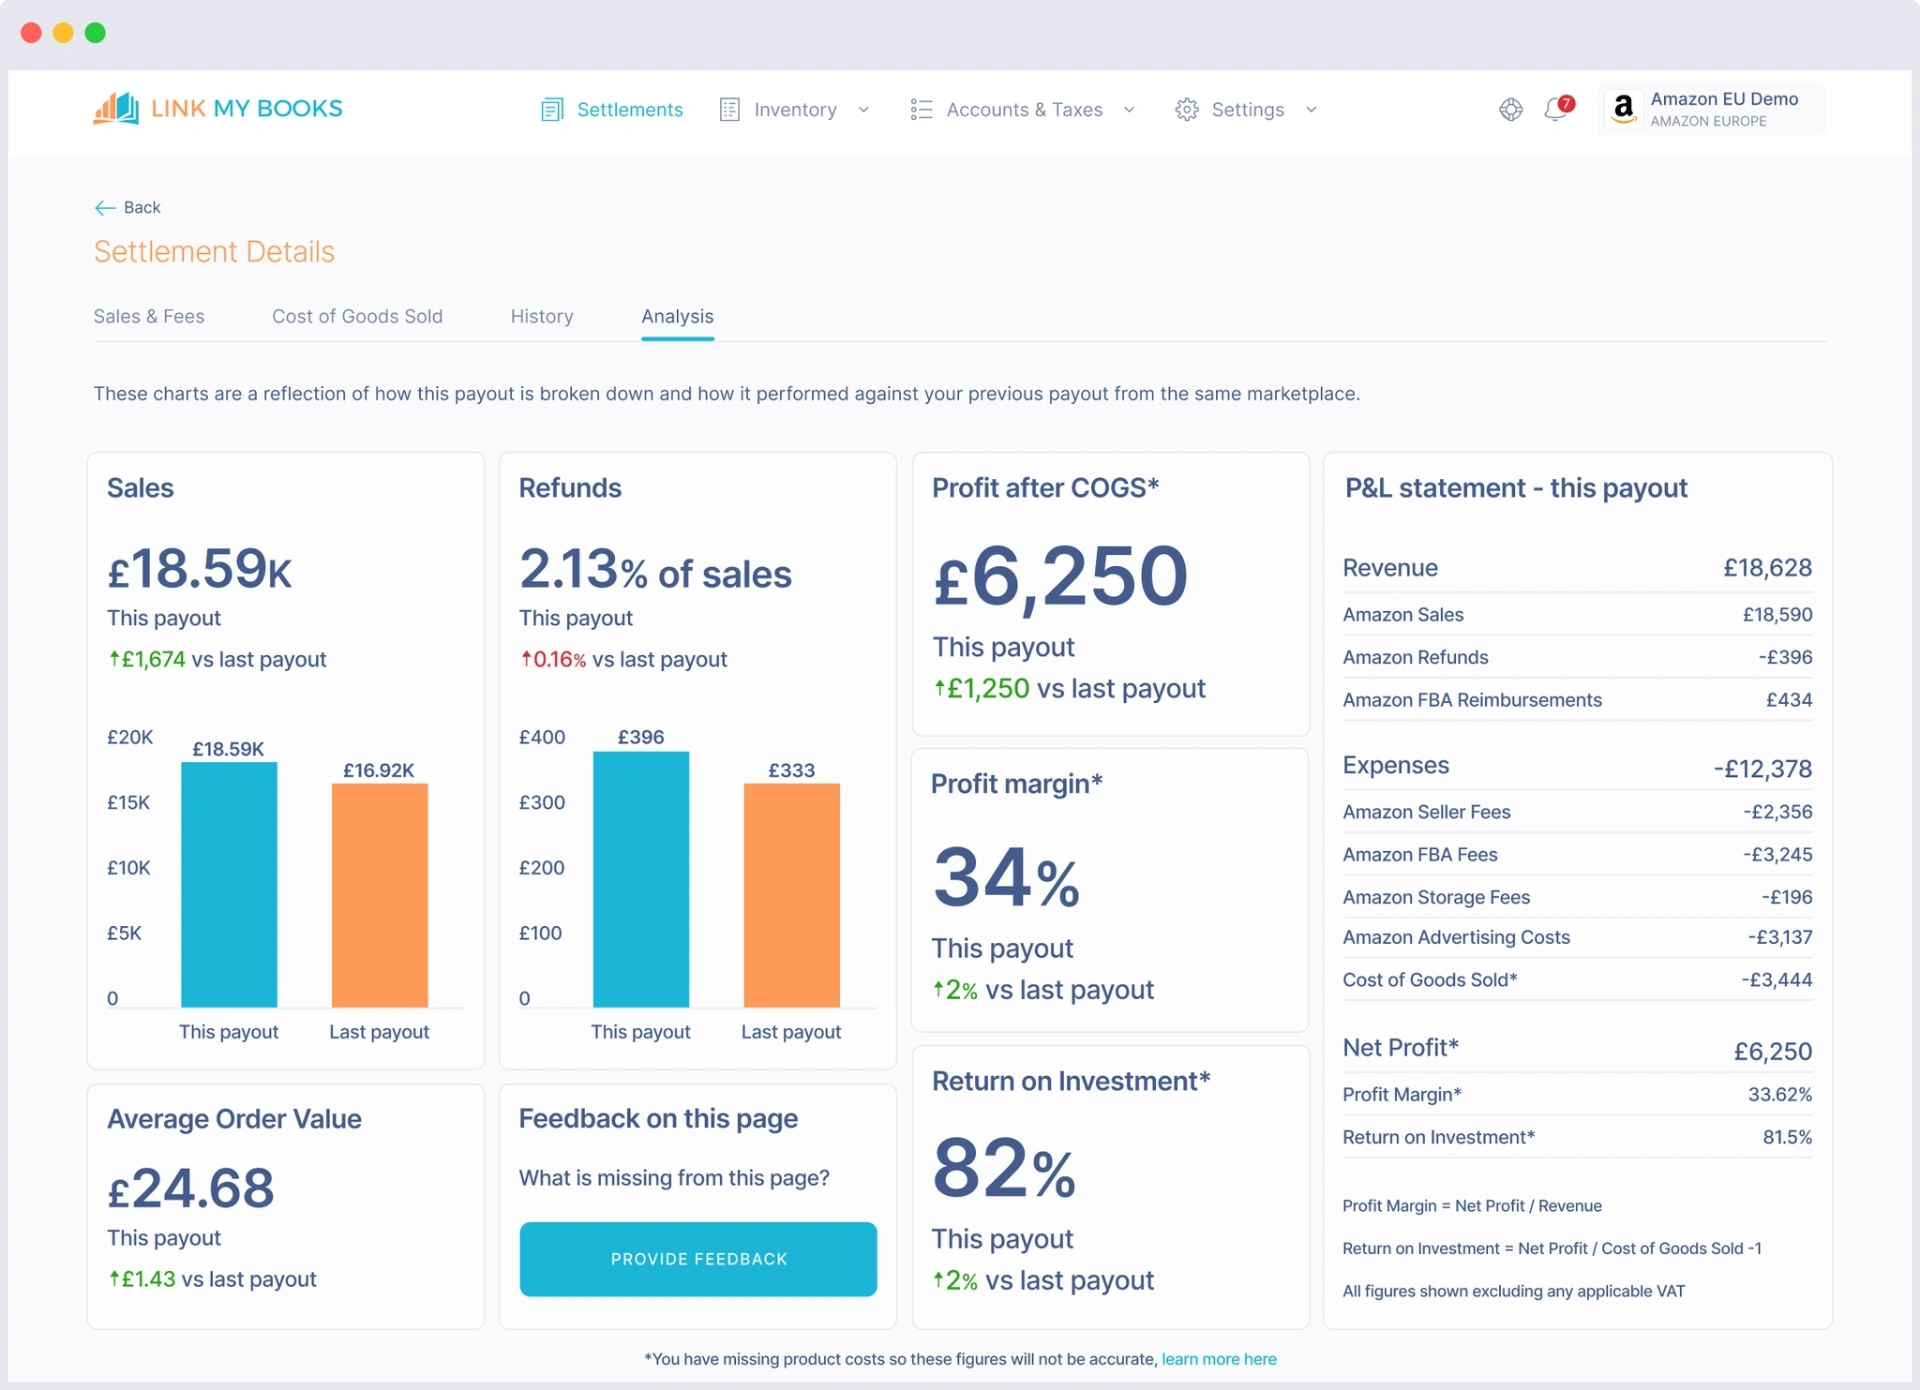Screen dimensions: 1920x1390
Task: Switch to the History tab
Action: tap(542, 316)
